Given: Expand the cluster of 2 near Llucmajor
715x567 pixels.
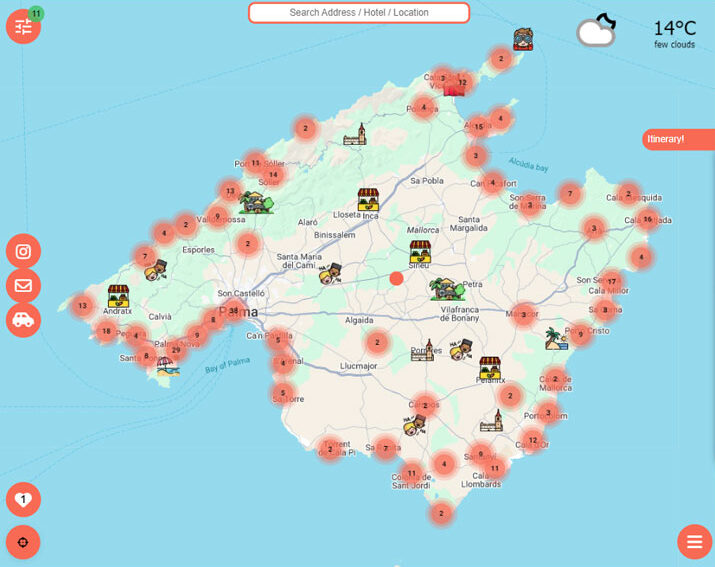Looking at the screenshot, I should (x=377, y=342).
